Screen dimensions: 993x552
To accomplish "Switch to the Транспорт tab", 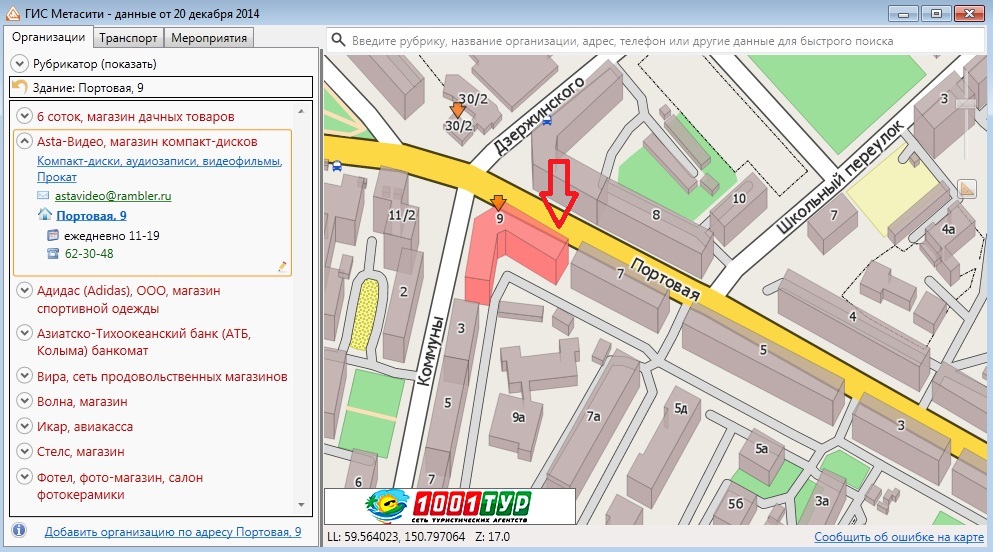I will click(x=127, y=38).
